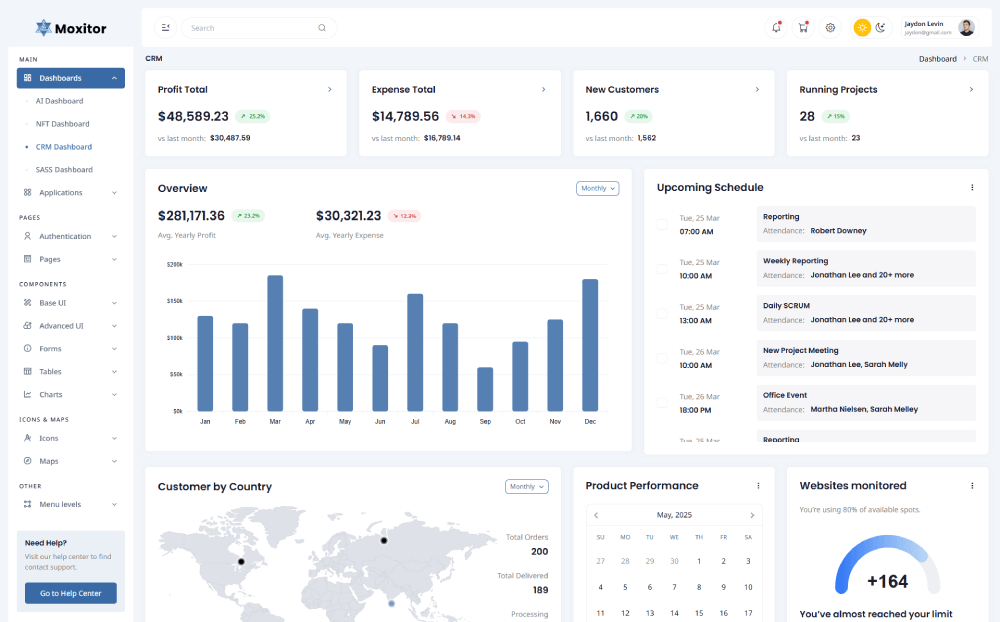Switch to dark mode moon toggle

[881, 28]
